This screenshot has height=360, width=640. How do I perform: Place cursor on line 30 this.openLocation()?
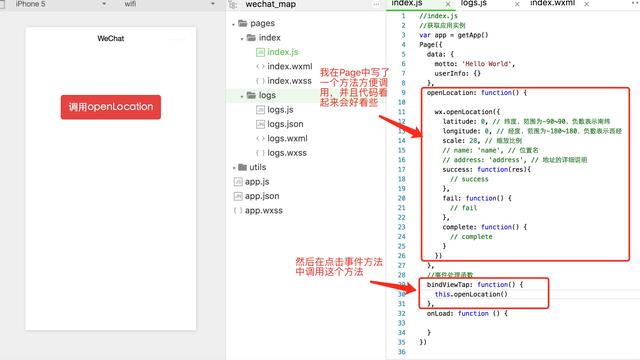pos(471,294)
